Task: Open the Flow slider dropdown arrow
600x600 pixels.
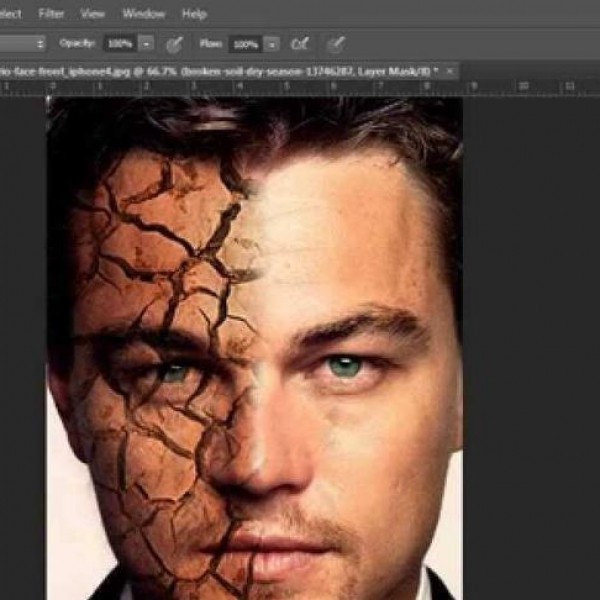Action: point(273,44)
